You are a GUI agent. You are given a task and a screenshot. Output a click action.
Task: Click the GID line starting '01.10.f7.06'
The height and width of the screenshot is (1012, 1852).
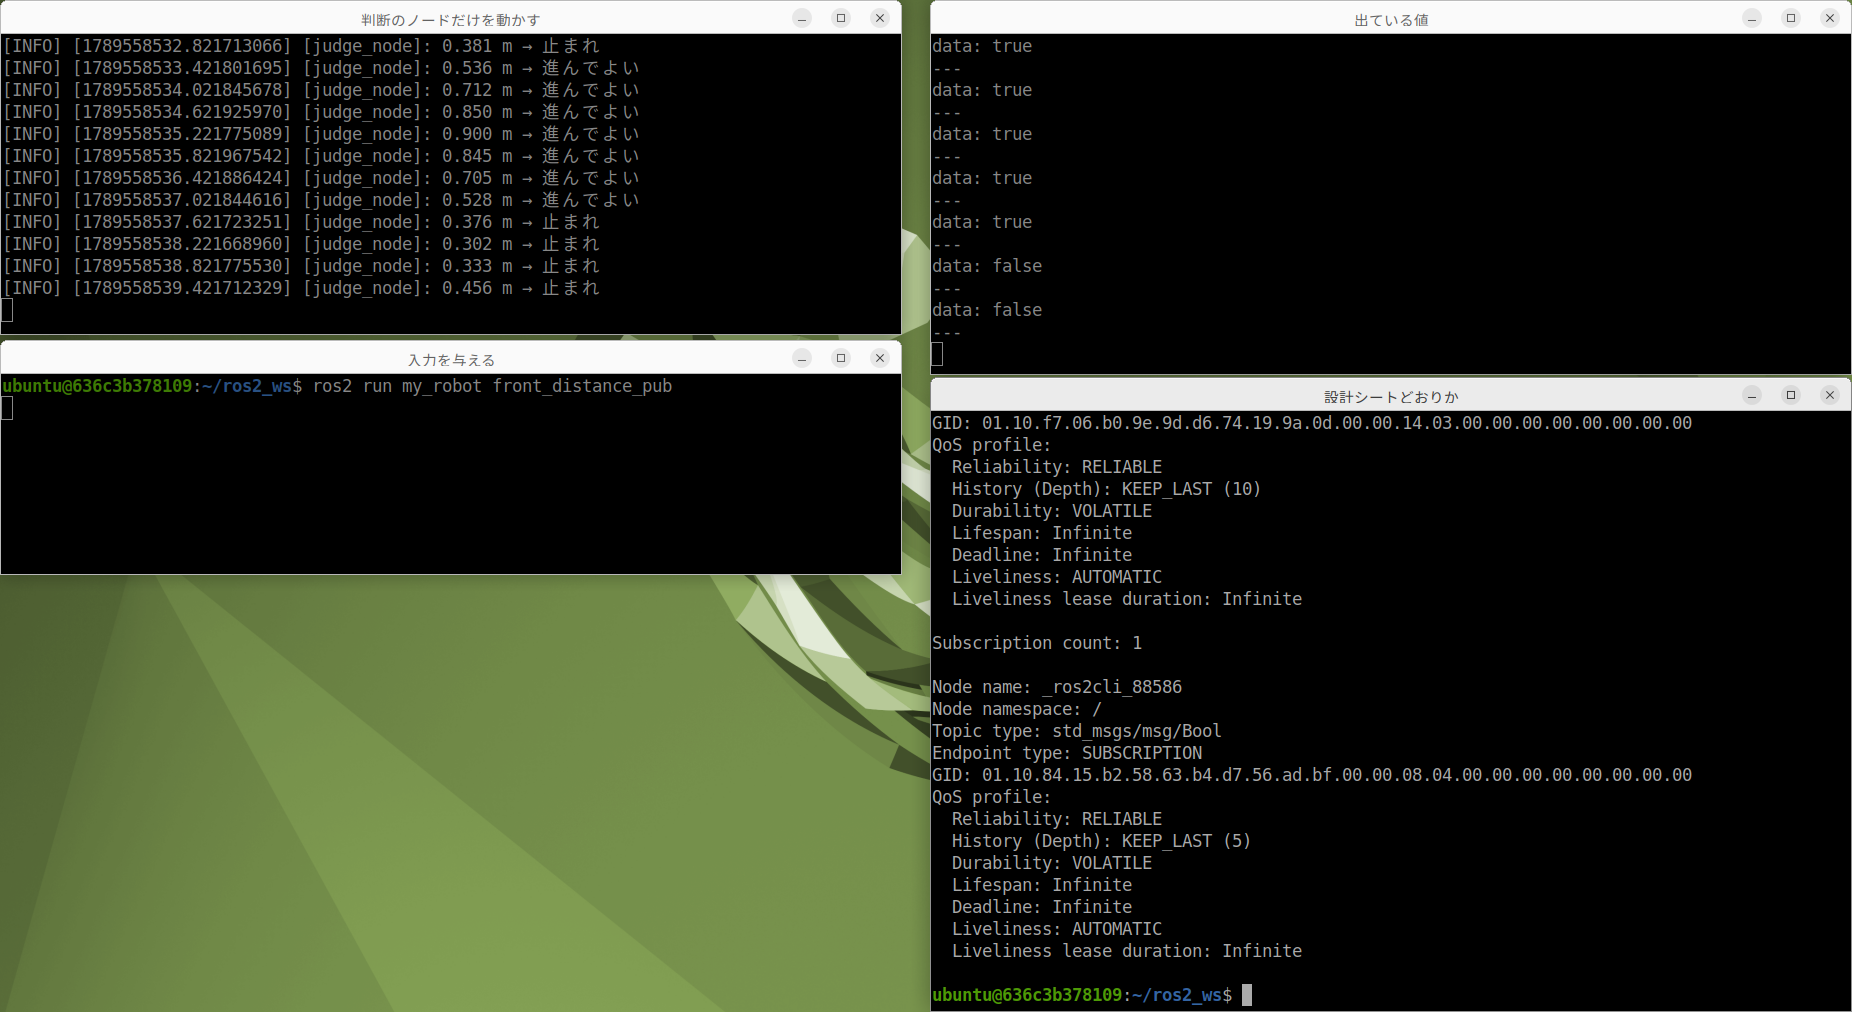coord(1312,423)
